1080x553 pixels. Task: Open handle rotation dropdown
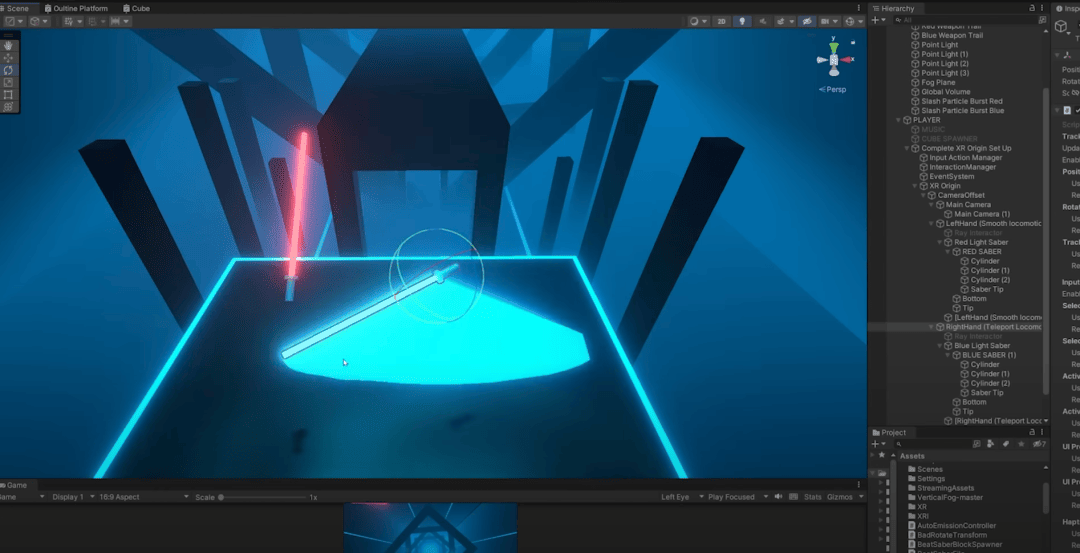click(x=39, y=21)
